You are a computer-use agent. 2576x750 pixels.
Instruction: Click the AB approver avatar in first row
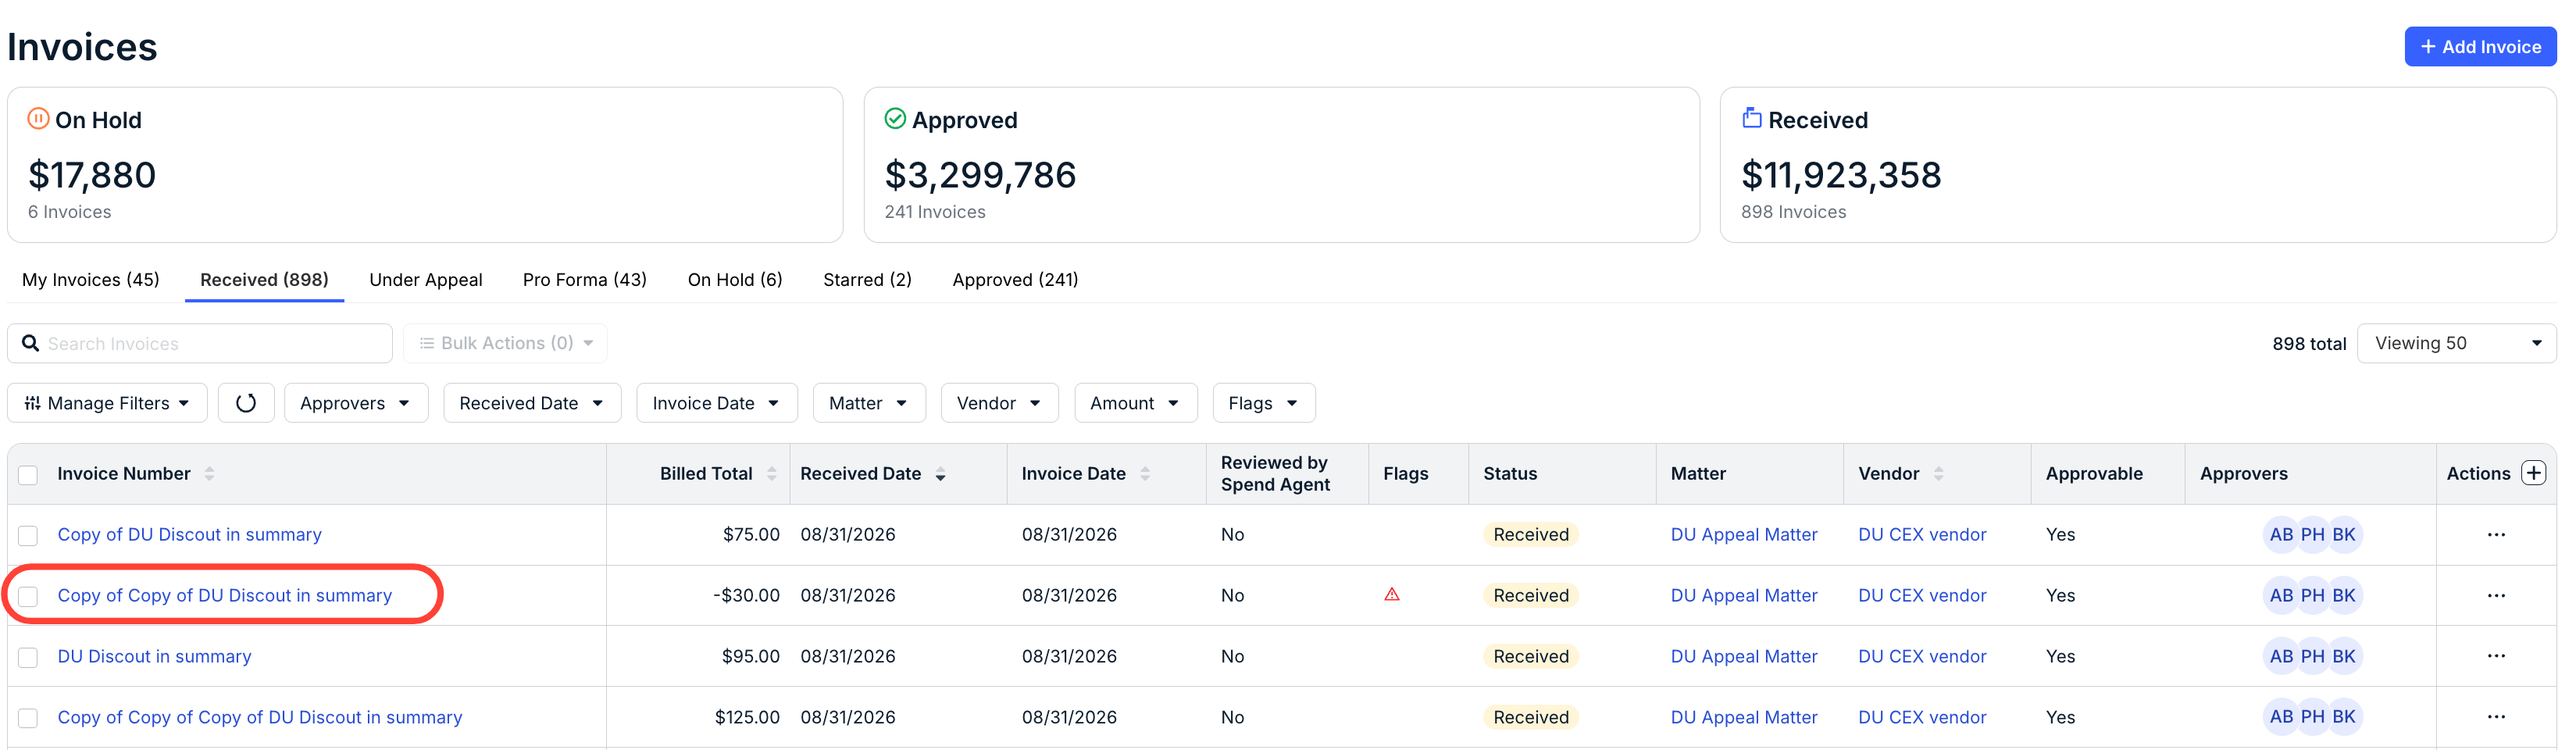point(2281,534)
